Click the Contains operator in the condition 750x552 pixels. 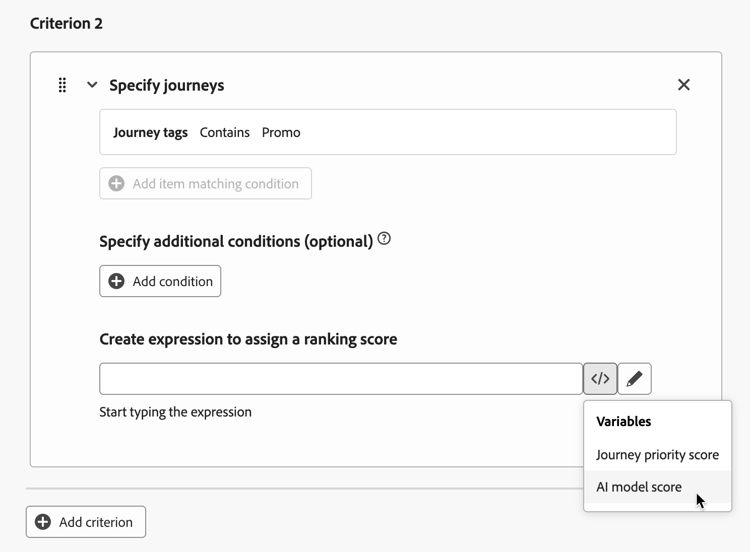click(x=225, y=132)
